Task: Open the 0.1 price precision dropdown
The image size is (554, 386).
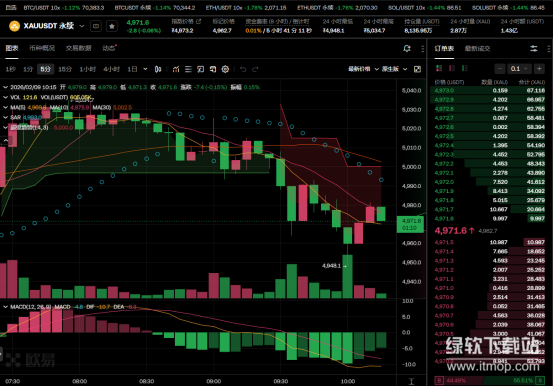Action: (519, 69)
